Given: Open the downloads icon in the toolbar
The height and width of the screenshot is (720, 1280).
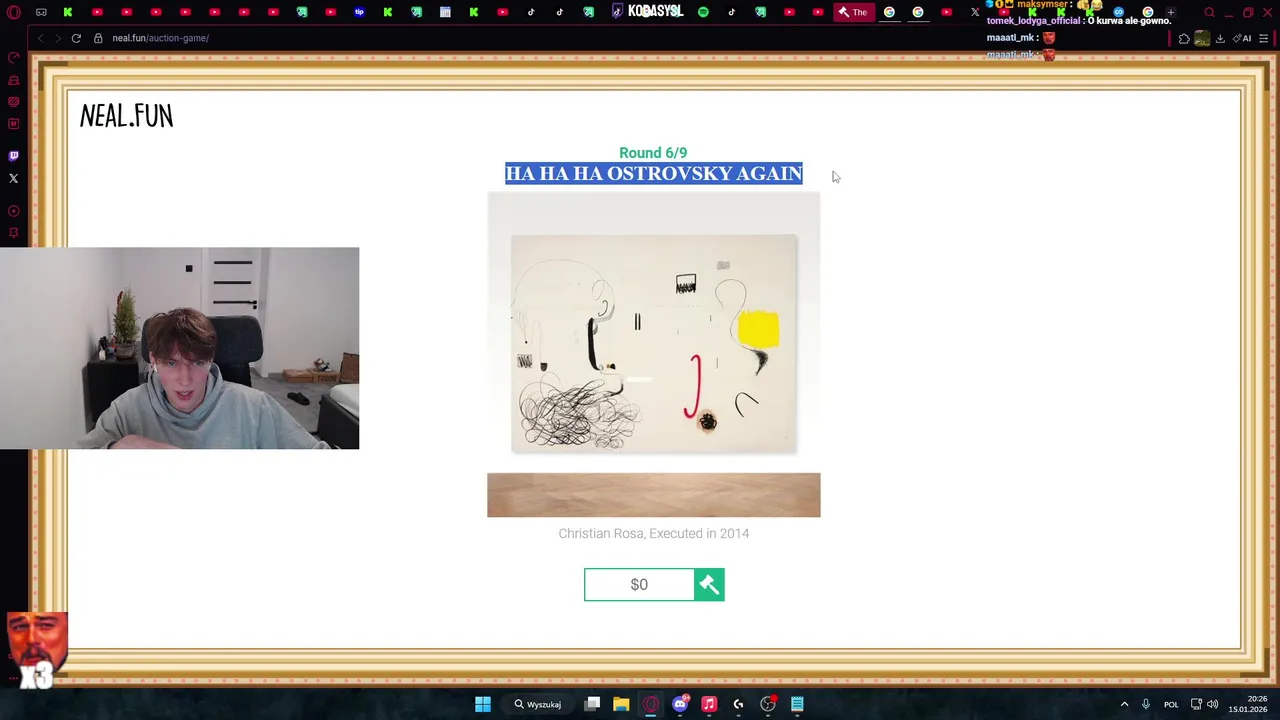Looking at the screenshot, I should click(x=1220, y=38).
